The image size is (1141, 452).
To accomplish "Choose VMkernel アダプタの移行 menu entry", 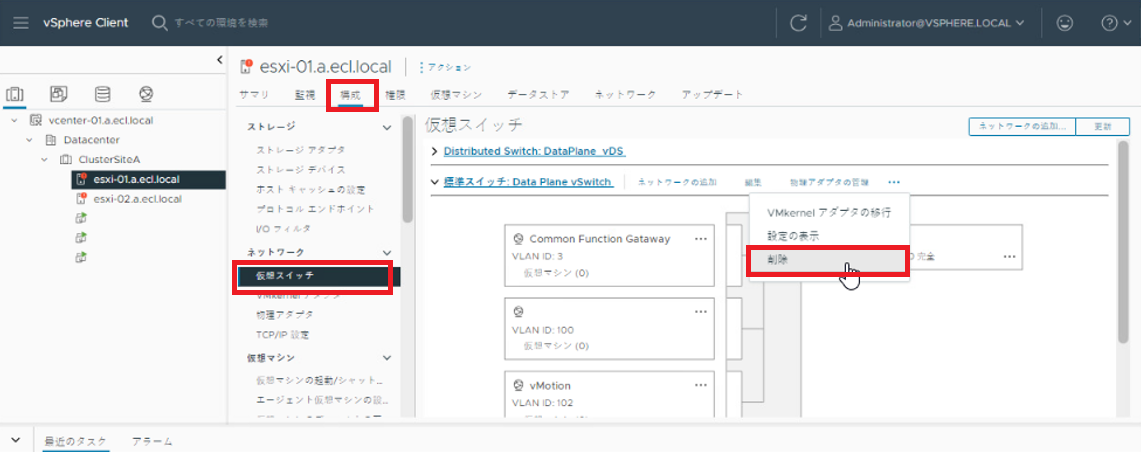I will (829, 213).
